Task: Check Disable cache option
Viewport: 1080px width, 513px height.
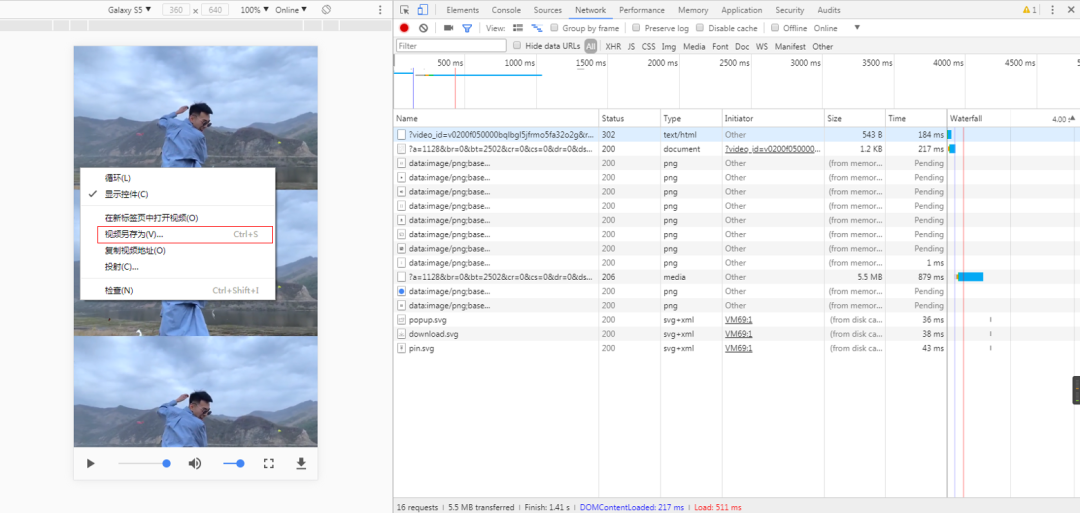Action: click(x=700, y=28)
